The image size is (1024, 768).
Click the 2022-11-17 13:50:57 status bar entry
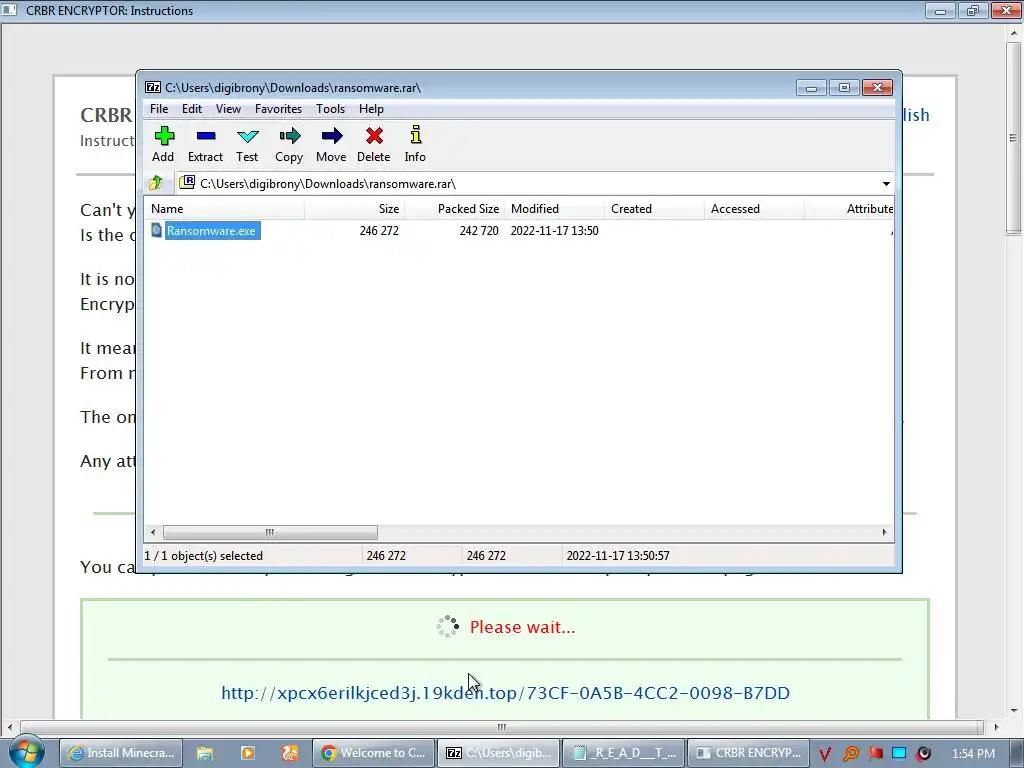point(618,556)
